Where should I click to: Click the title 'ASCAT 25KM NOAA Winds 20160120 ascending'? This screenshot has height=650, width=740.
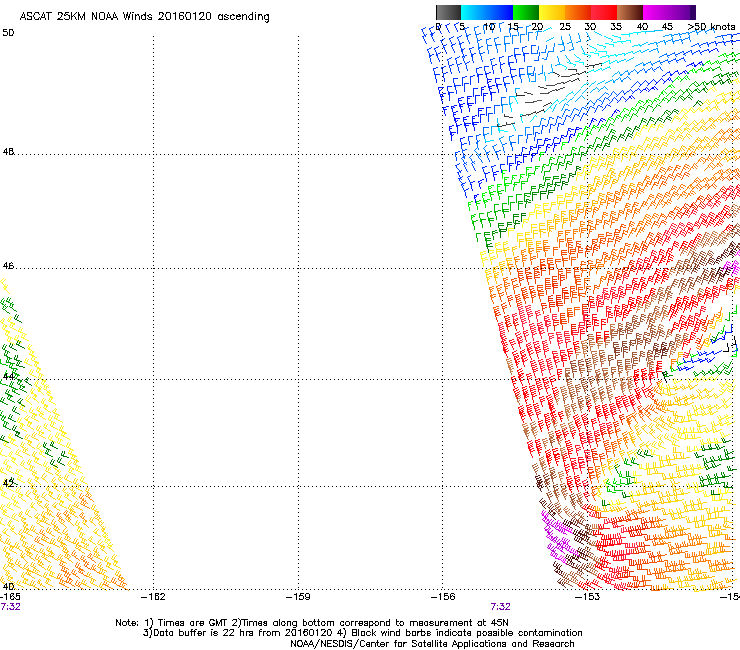point(144,17)
